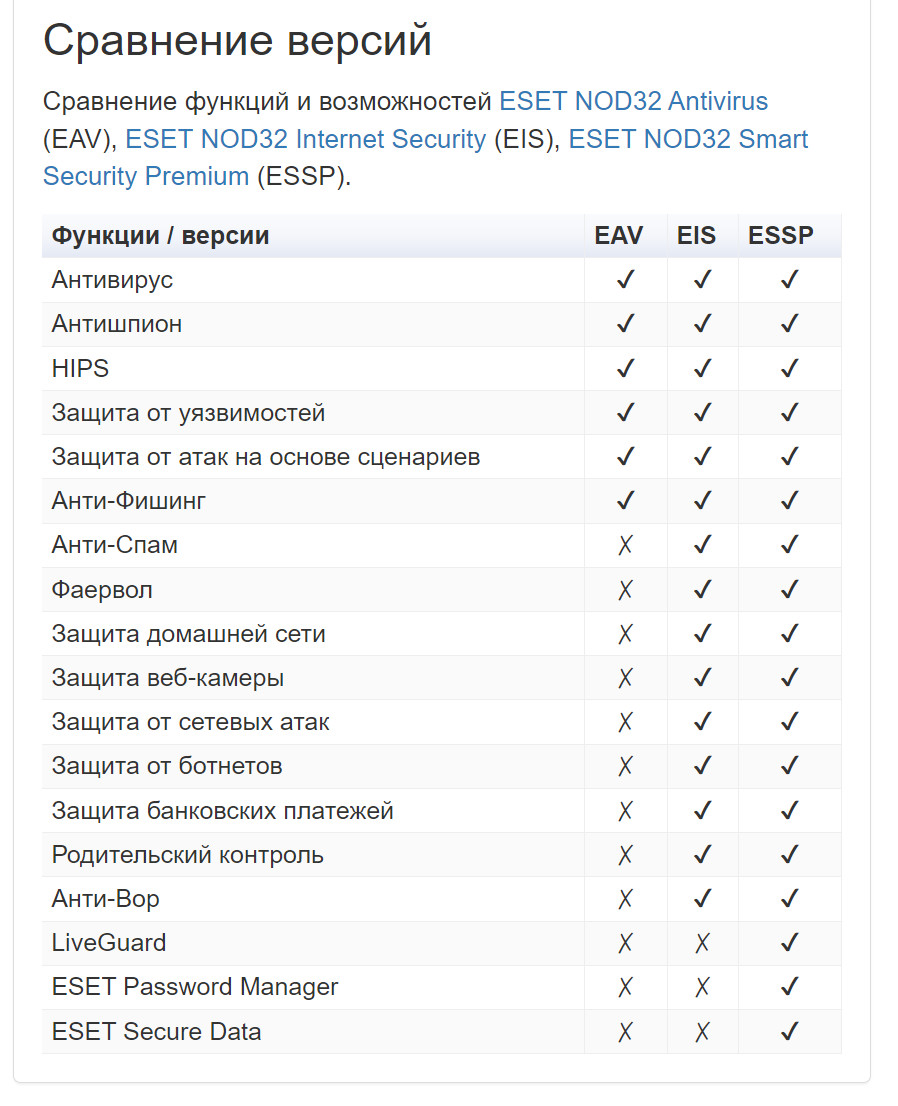
Task: Click the ESSP checkmark for Защита веб-камеры
Action: click(x=789, y=678)
